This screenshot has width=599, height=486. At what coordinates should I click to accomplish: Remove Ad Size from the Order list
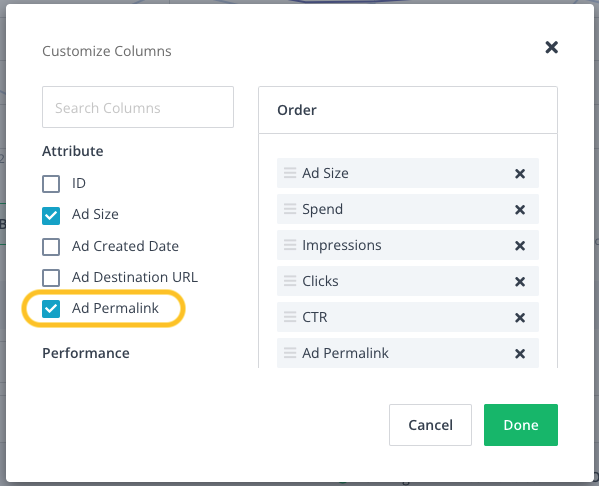520,173
